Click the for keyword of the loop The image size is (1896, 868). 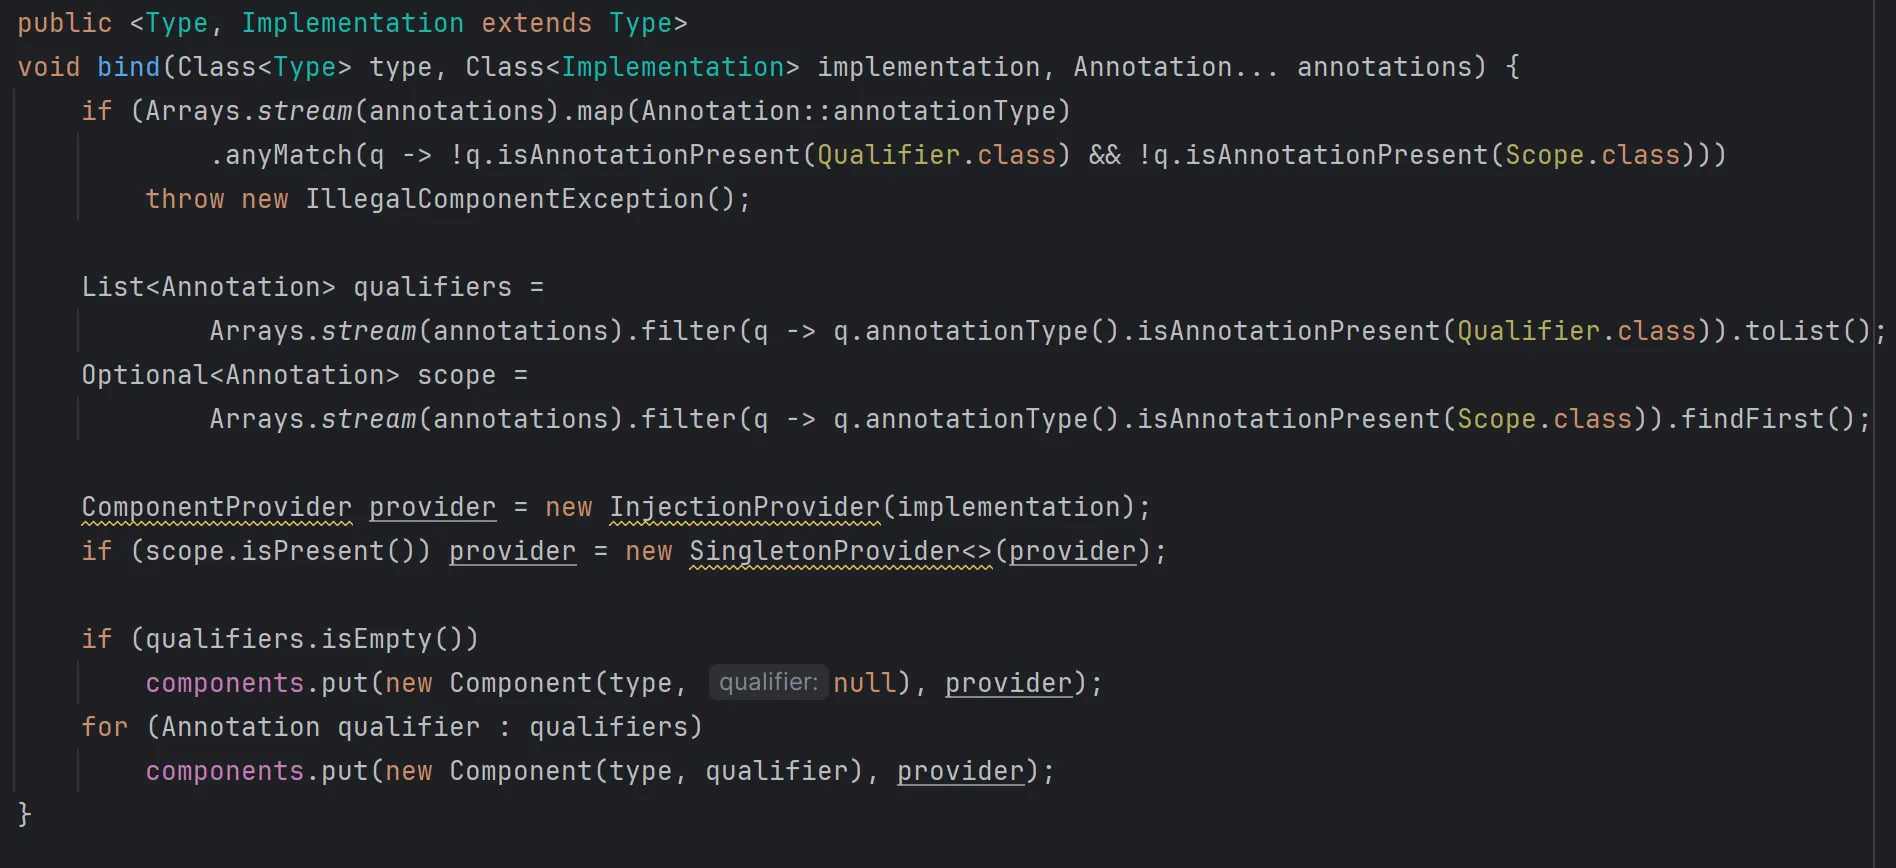(104, 727)
